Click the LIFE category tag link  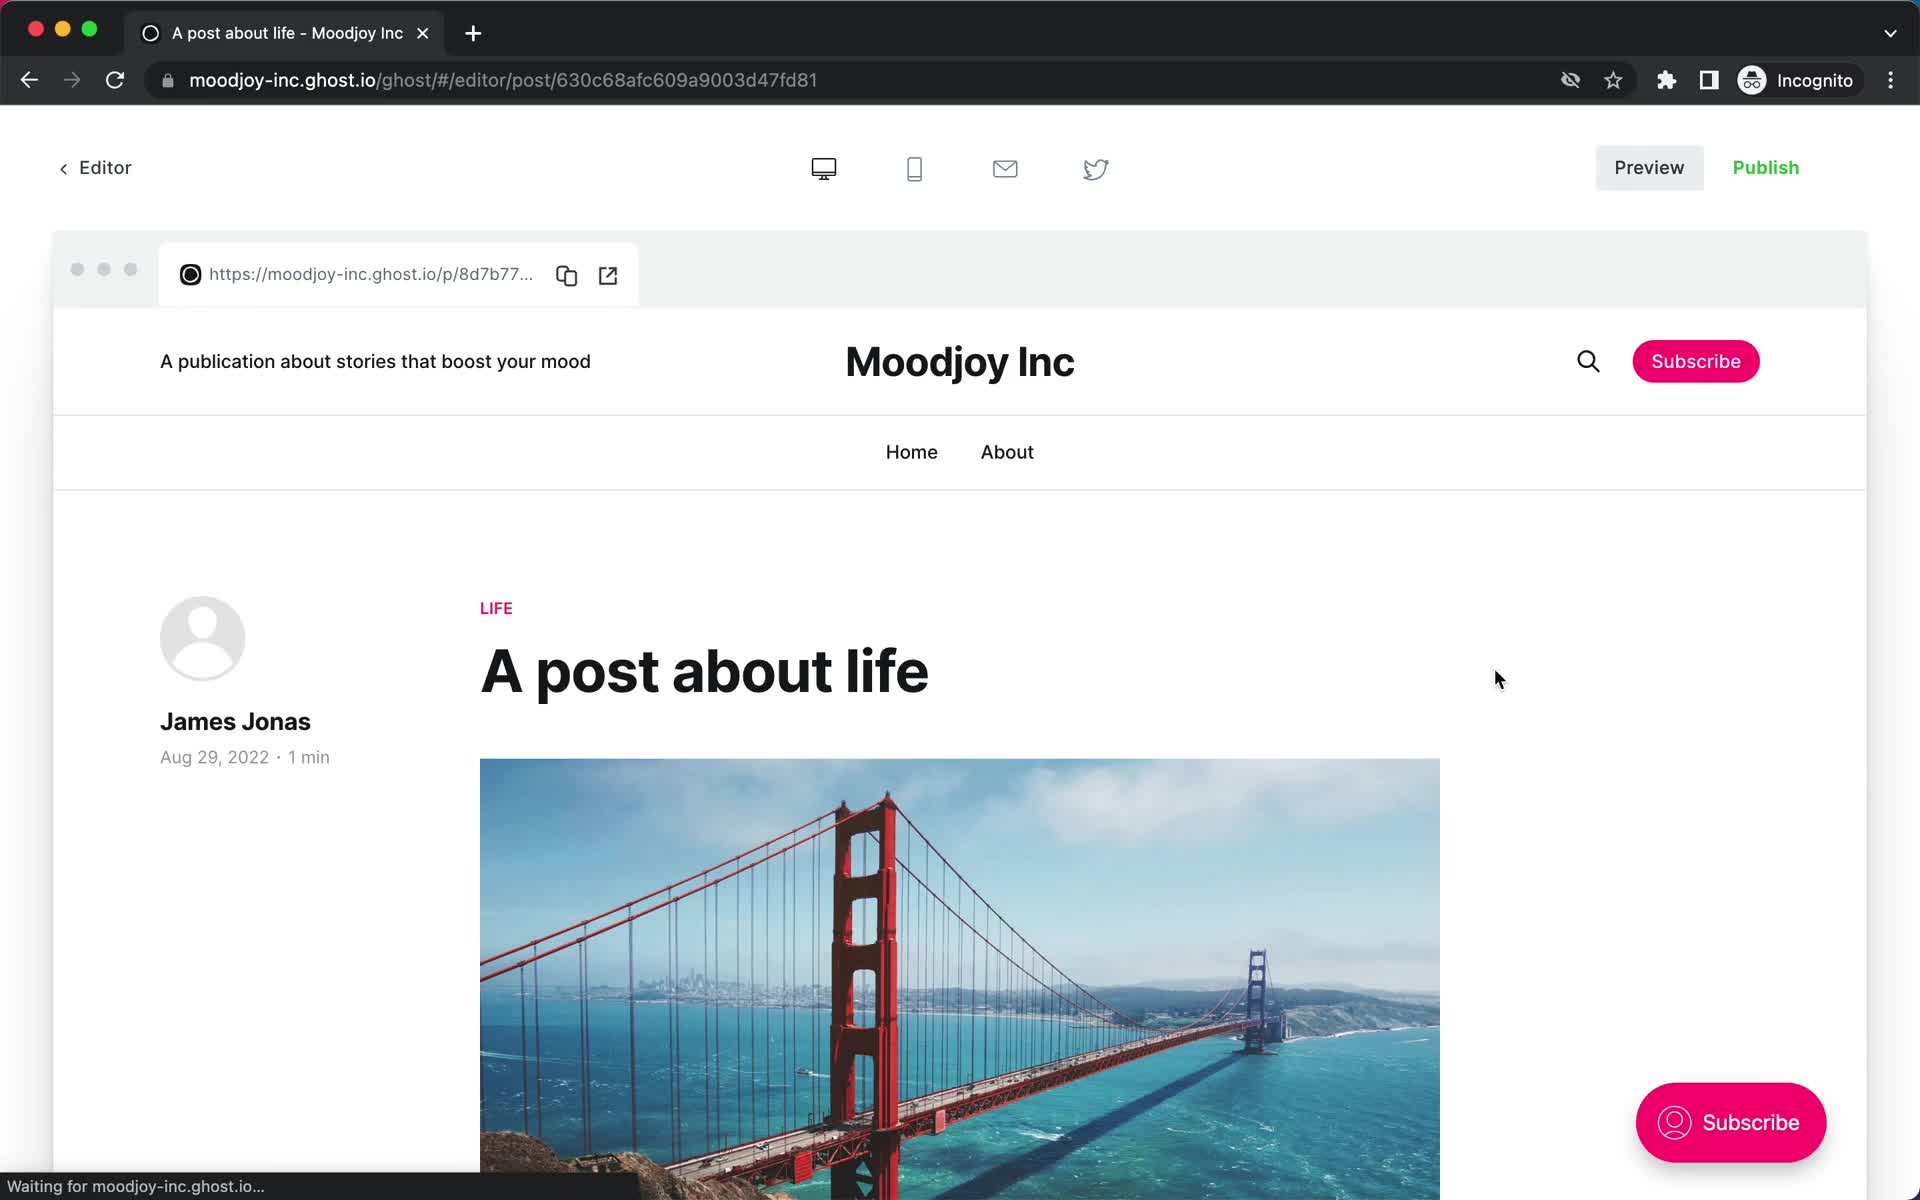(496, 607)
